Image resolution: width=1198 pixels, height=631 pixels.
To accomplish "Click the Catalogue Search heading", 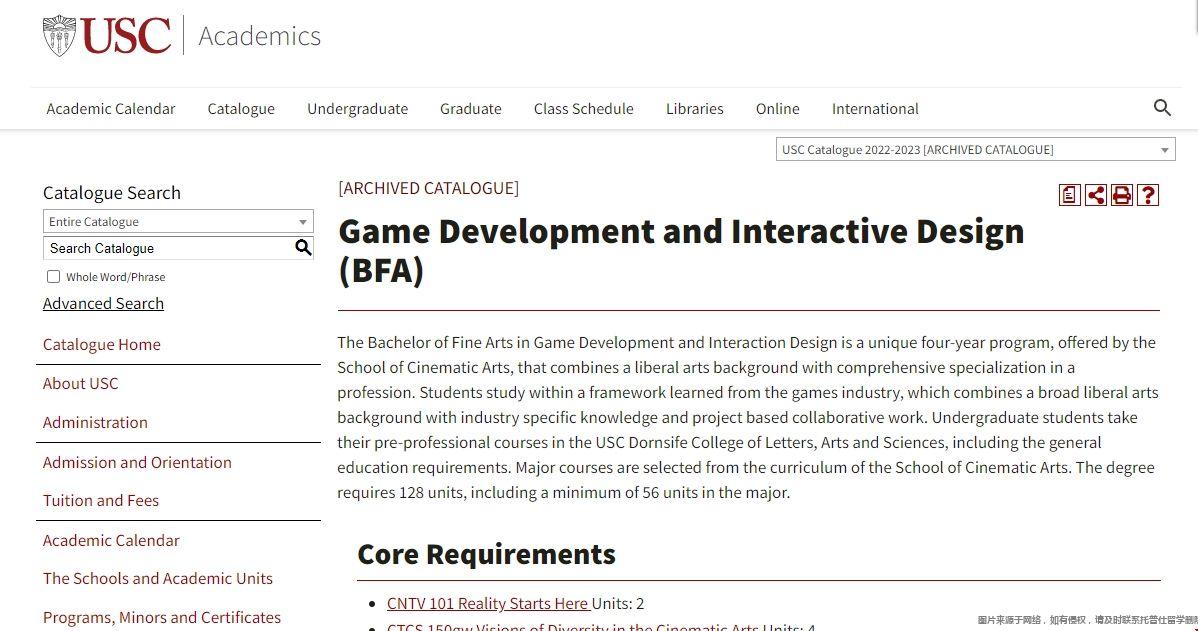I will (112, 193).
